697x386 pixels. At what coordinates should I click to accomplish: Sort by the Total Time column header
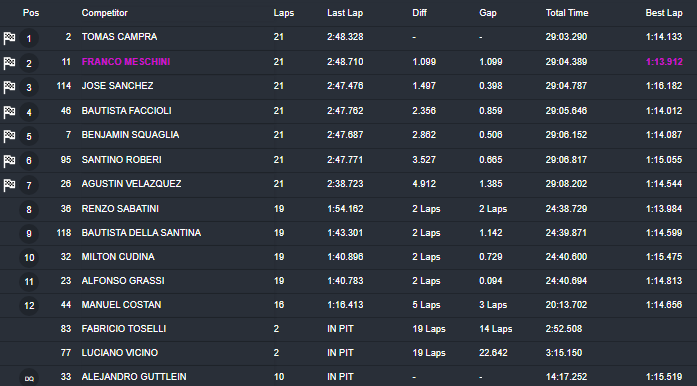[x=567, y=13]
